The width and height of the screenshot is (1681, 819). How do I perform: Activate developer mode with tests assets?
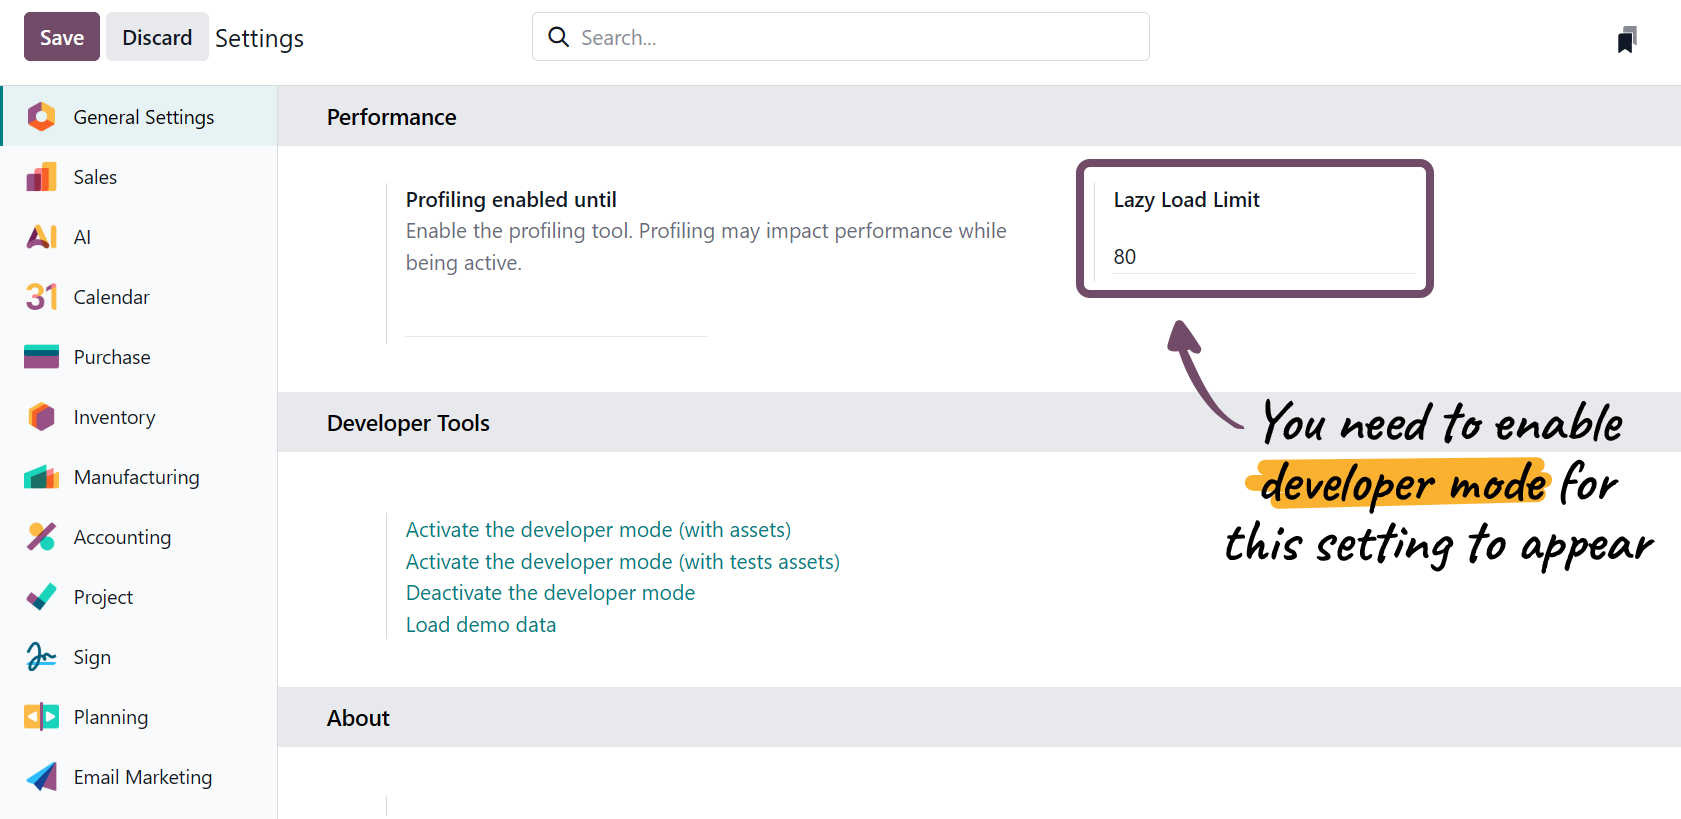pos(623,562)
